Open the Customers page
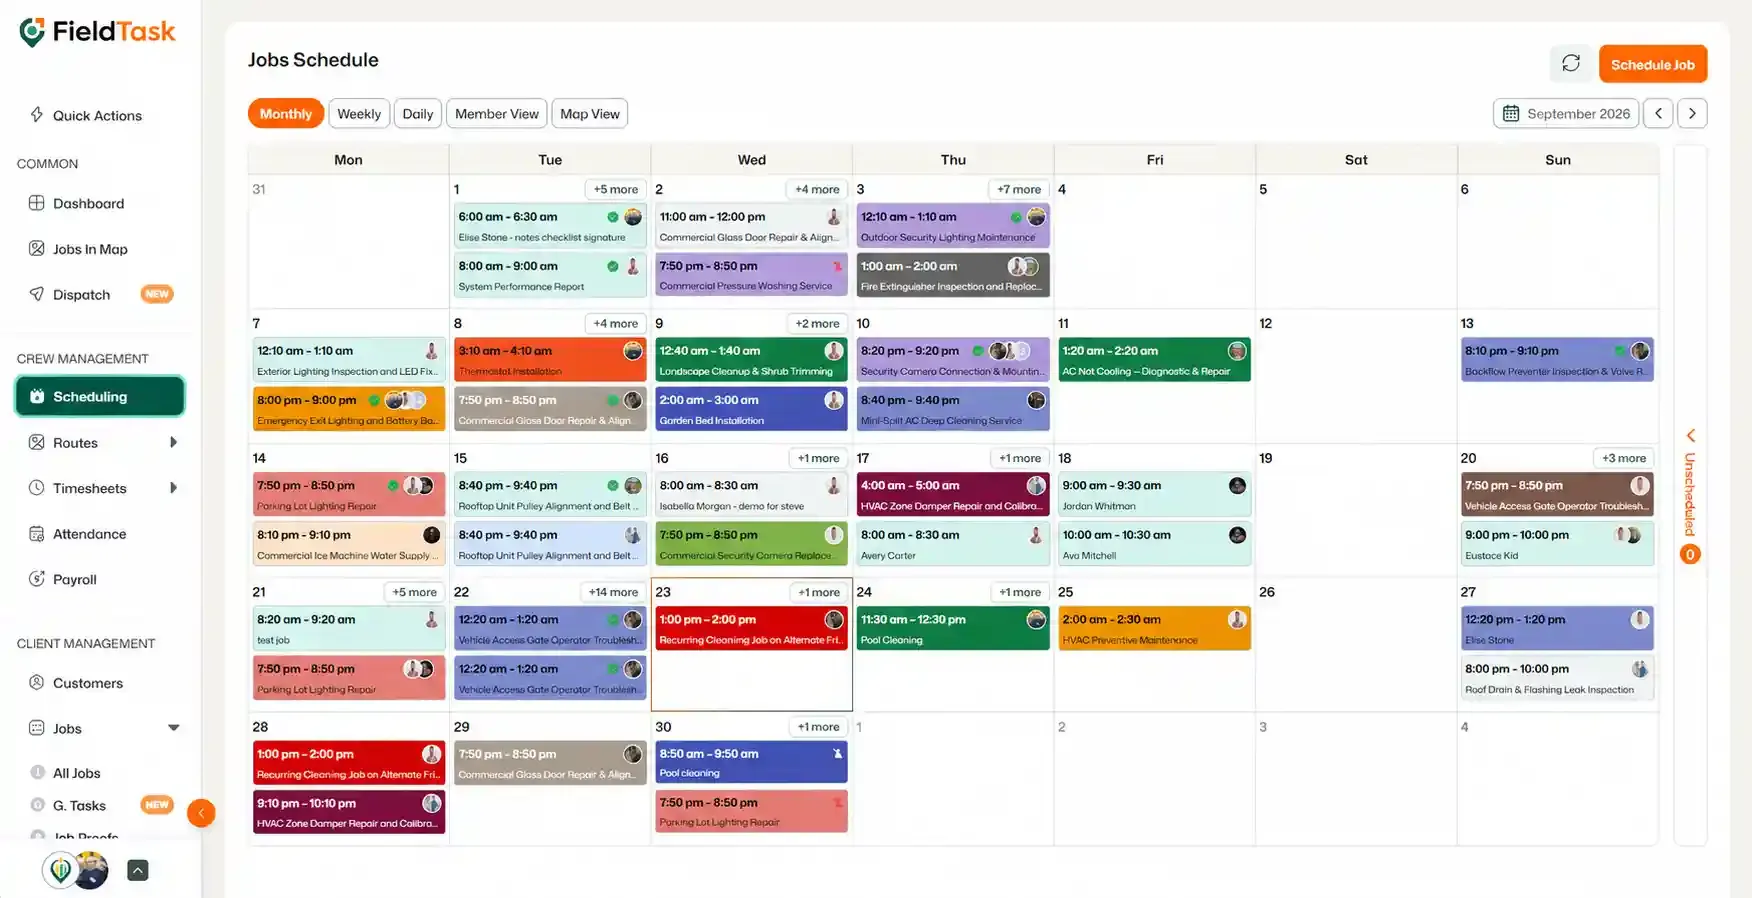The width and height of the screenshot is (1752, 898). [88, 683]
